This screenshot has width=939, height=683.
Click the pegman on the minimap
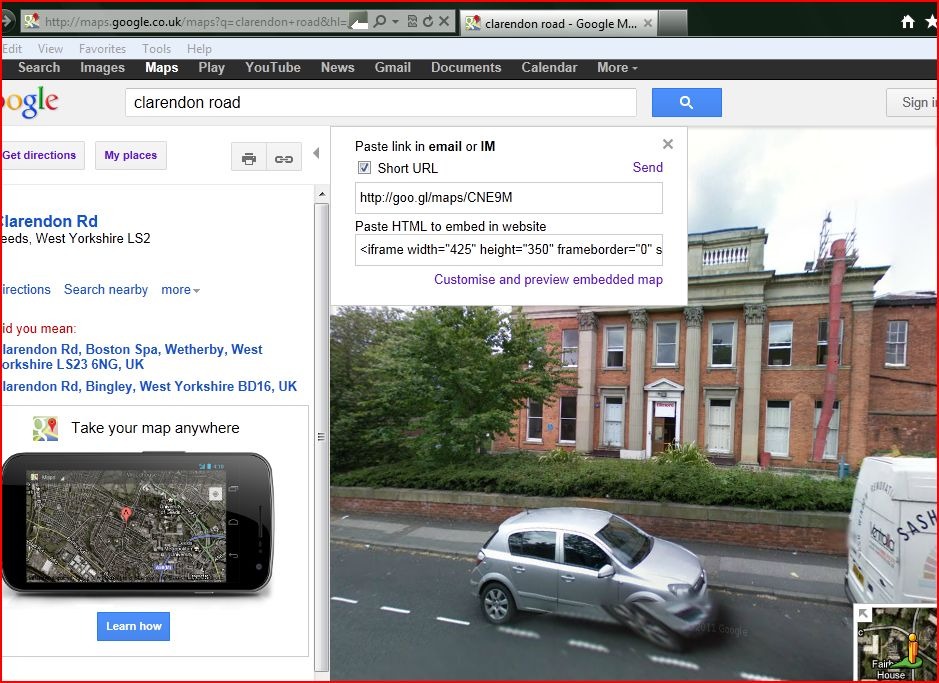pos(912,649)
